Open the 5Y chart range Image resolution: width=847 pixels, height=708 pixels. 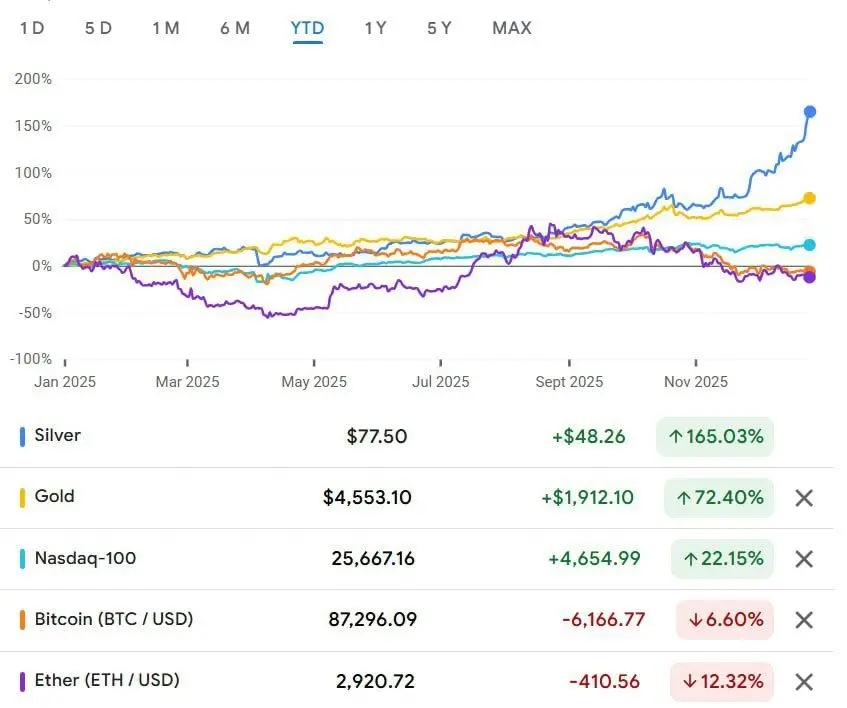pos(439,28)
